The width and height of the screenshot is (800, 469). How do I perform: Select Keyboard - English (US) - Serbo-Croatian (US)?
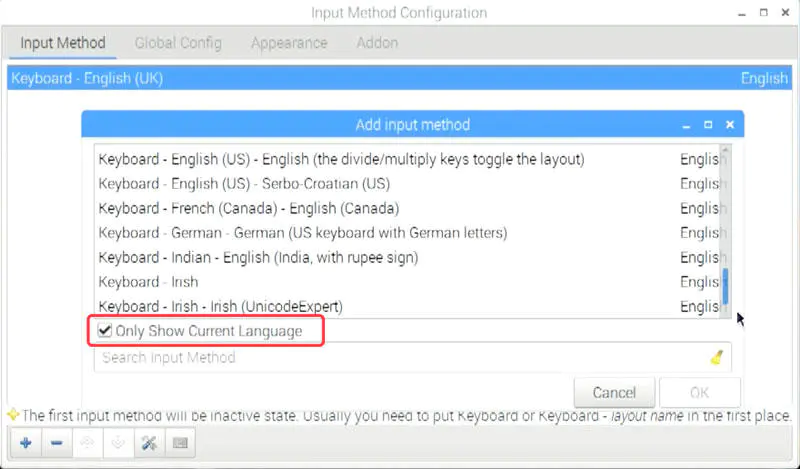pyautogui.click(x=407, y=184)
